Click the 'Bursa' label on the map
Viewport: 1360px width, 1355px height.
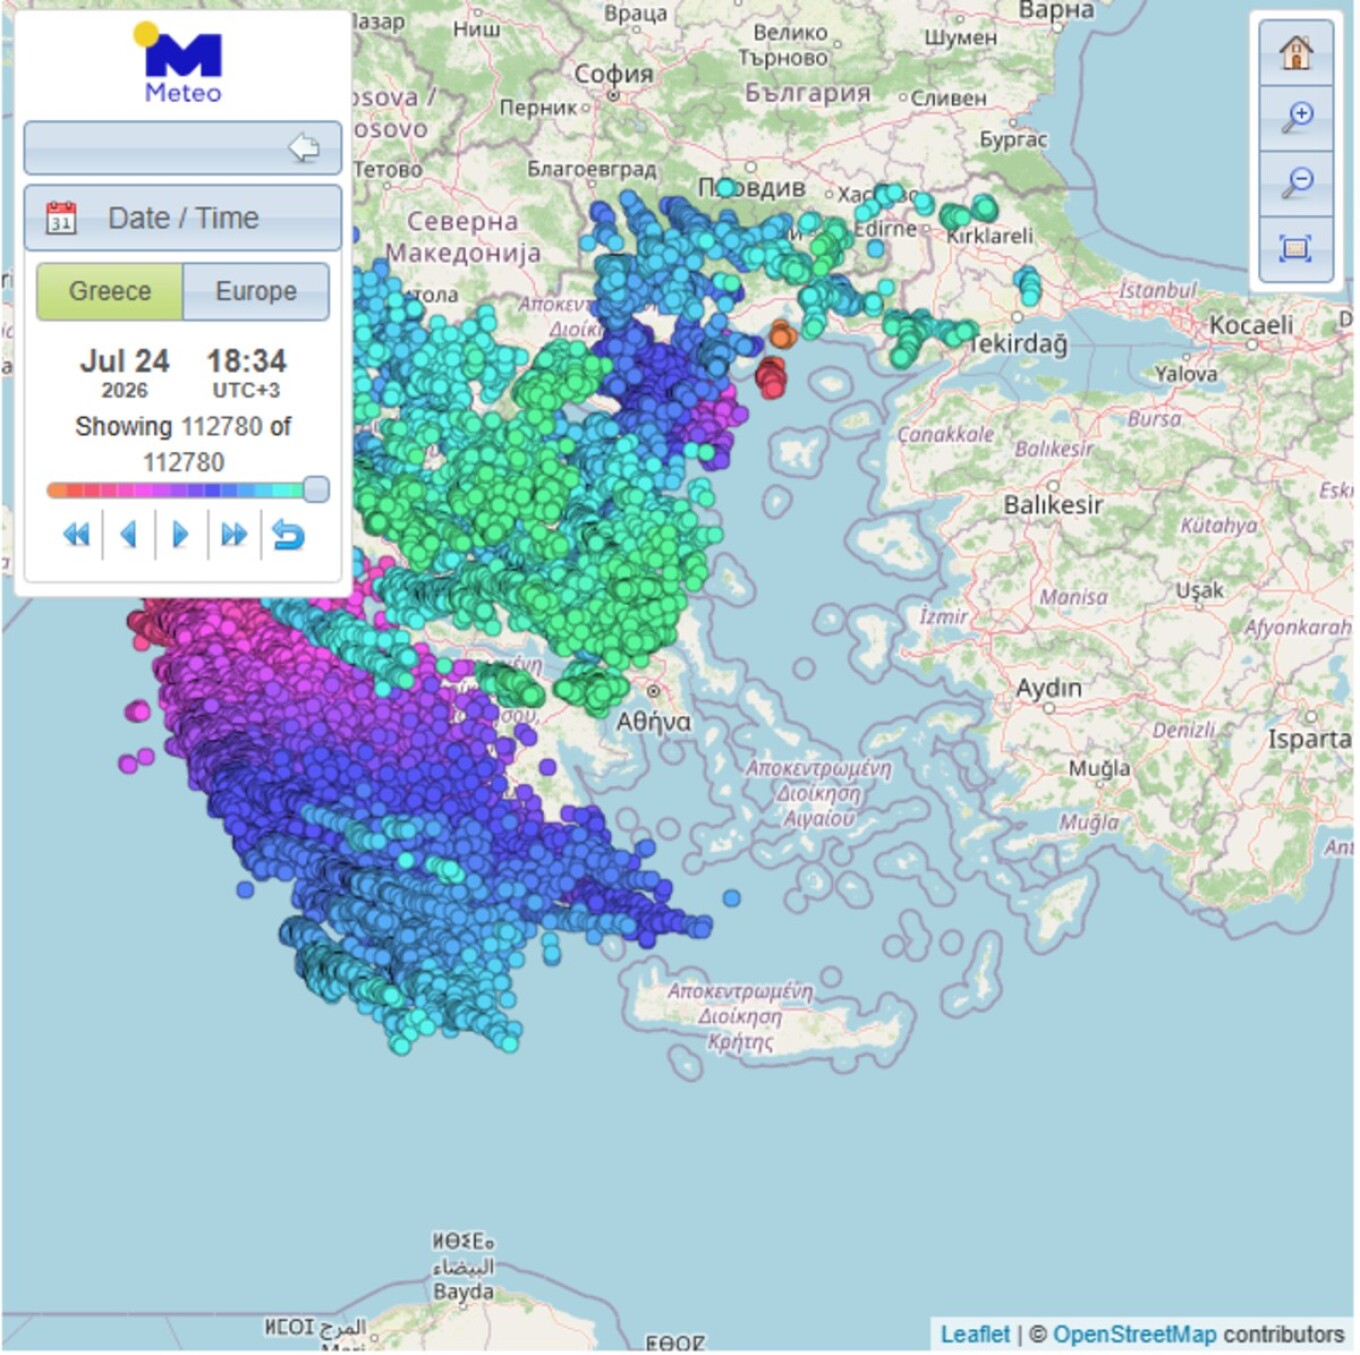coord(1154,418)
